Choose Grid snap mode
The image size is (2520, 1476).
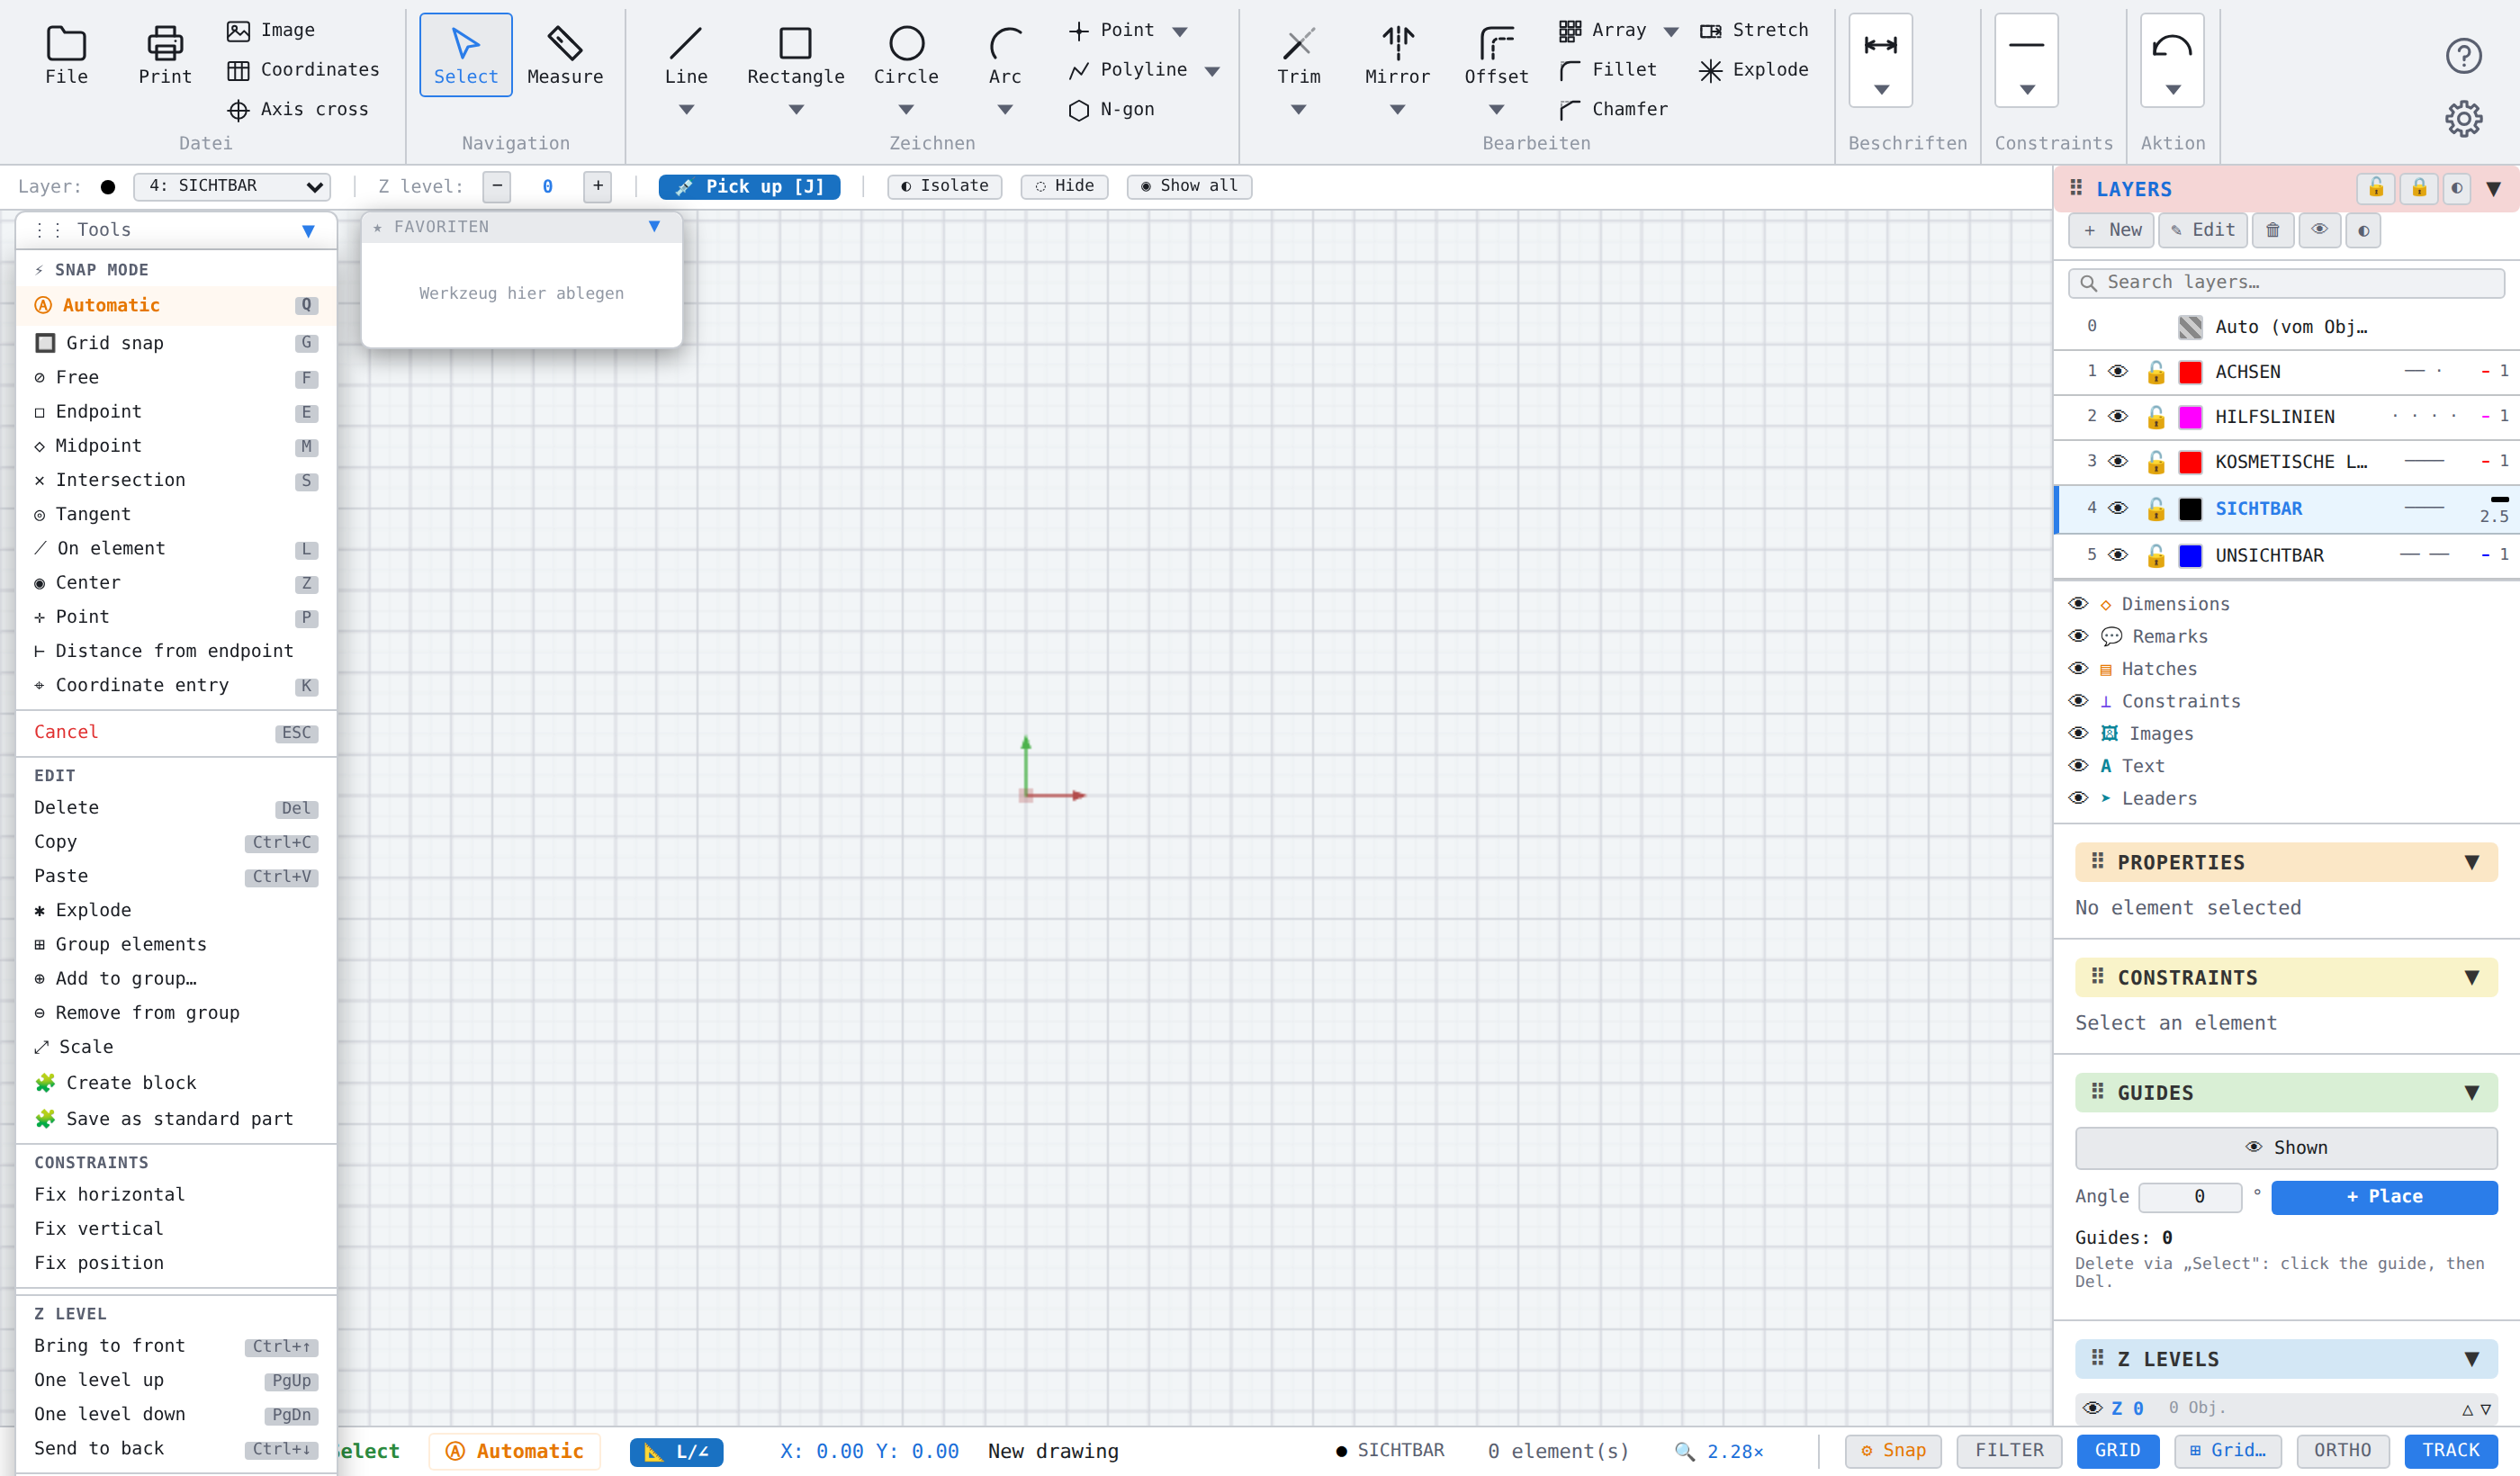tap(176, 343)
